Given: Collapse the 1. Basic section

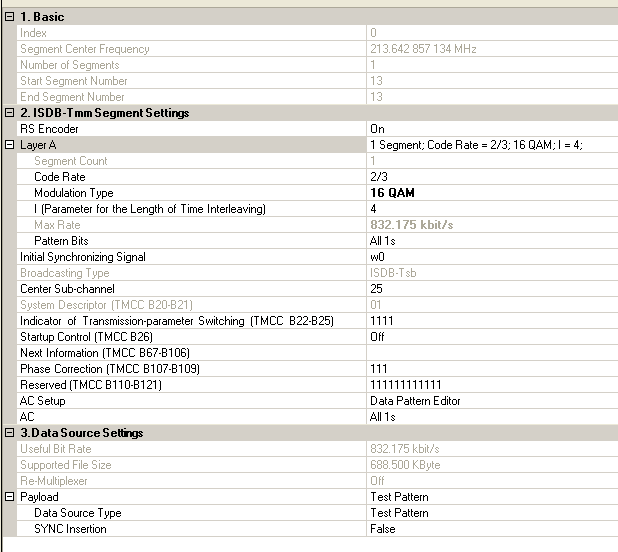Looking at the screenshot, I should (x=9, y=17).
